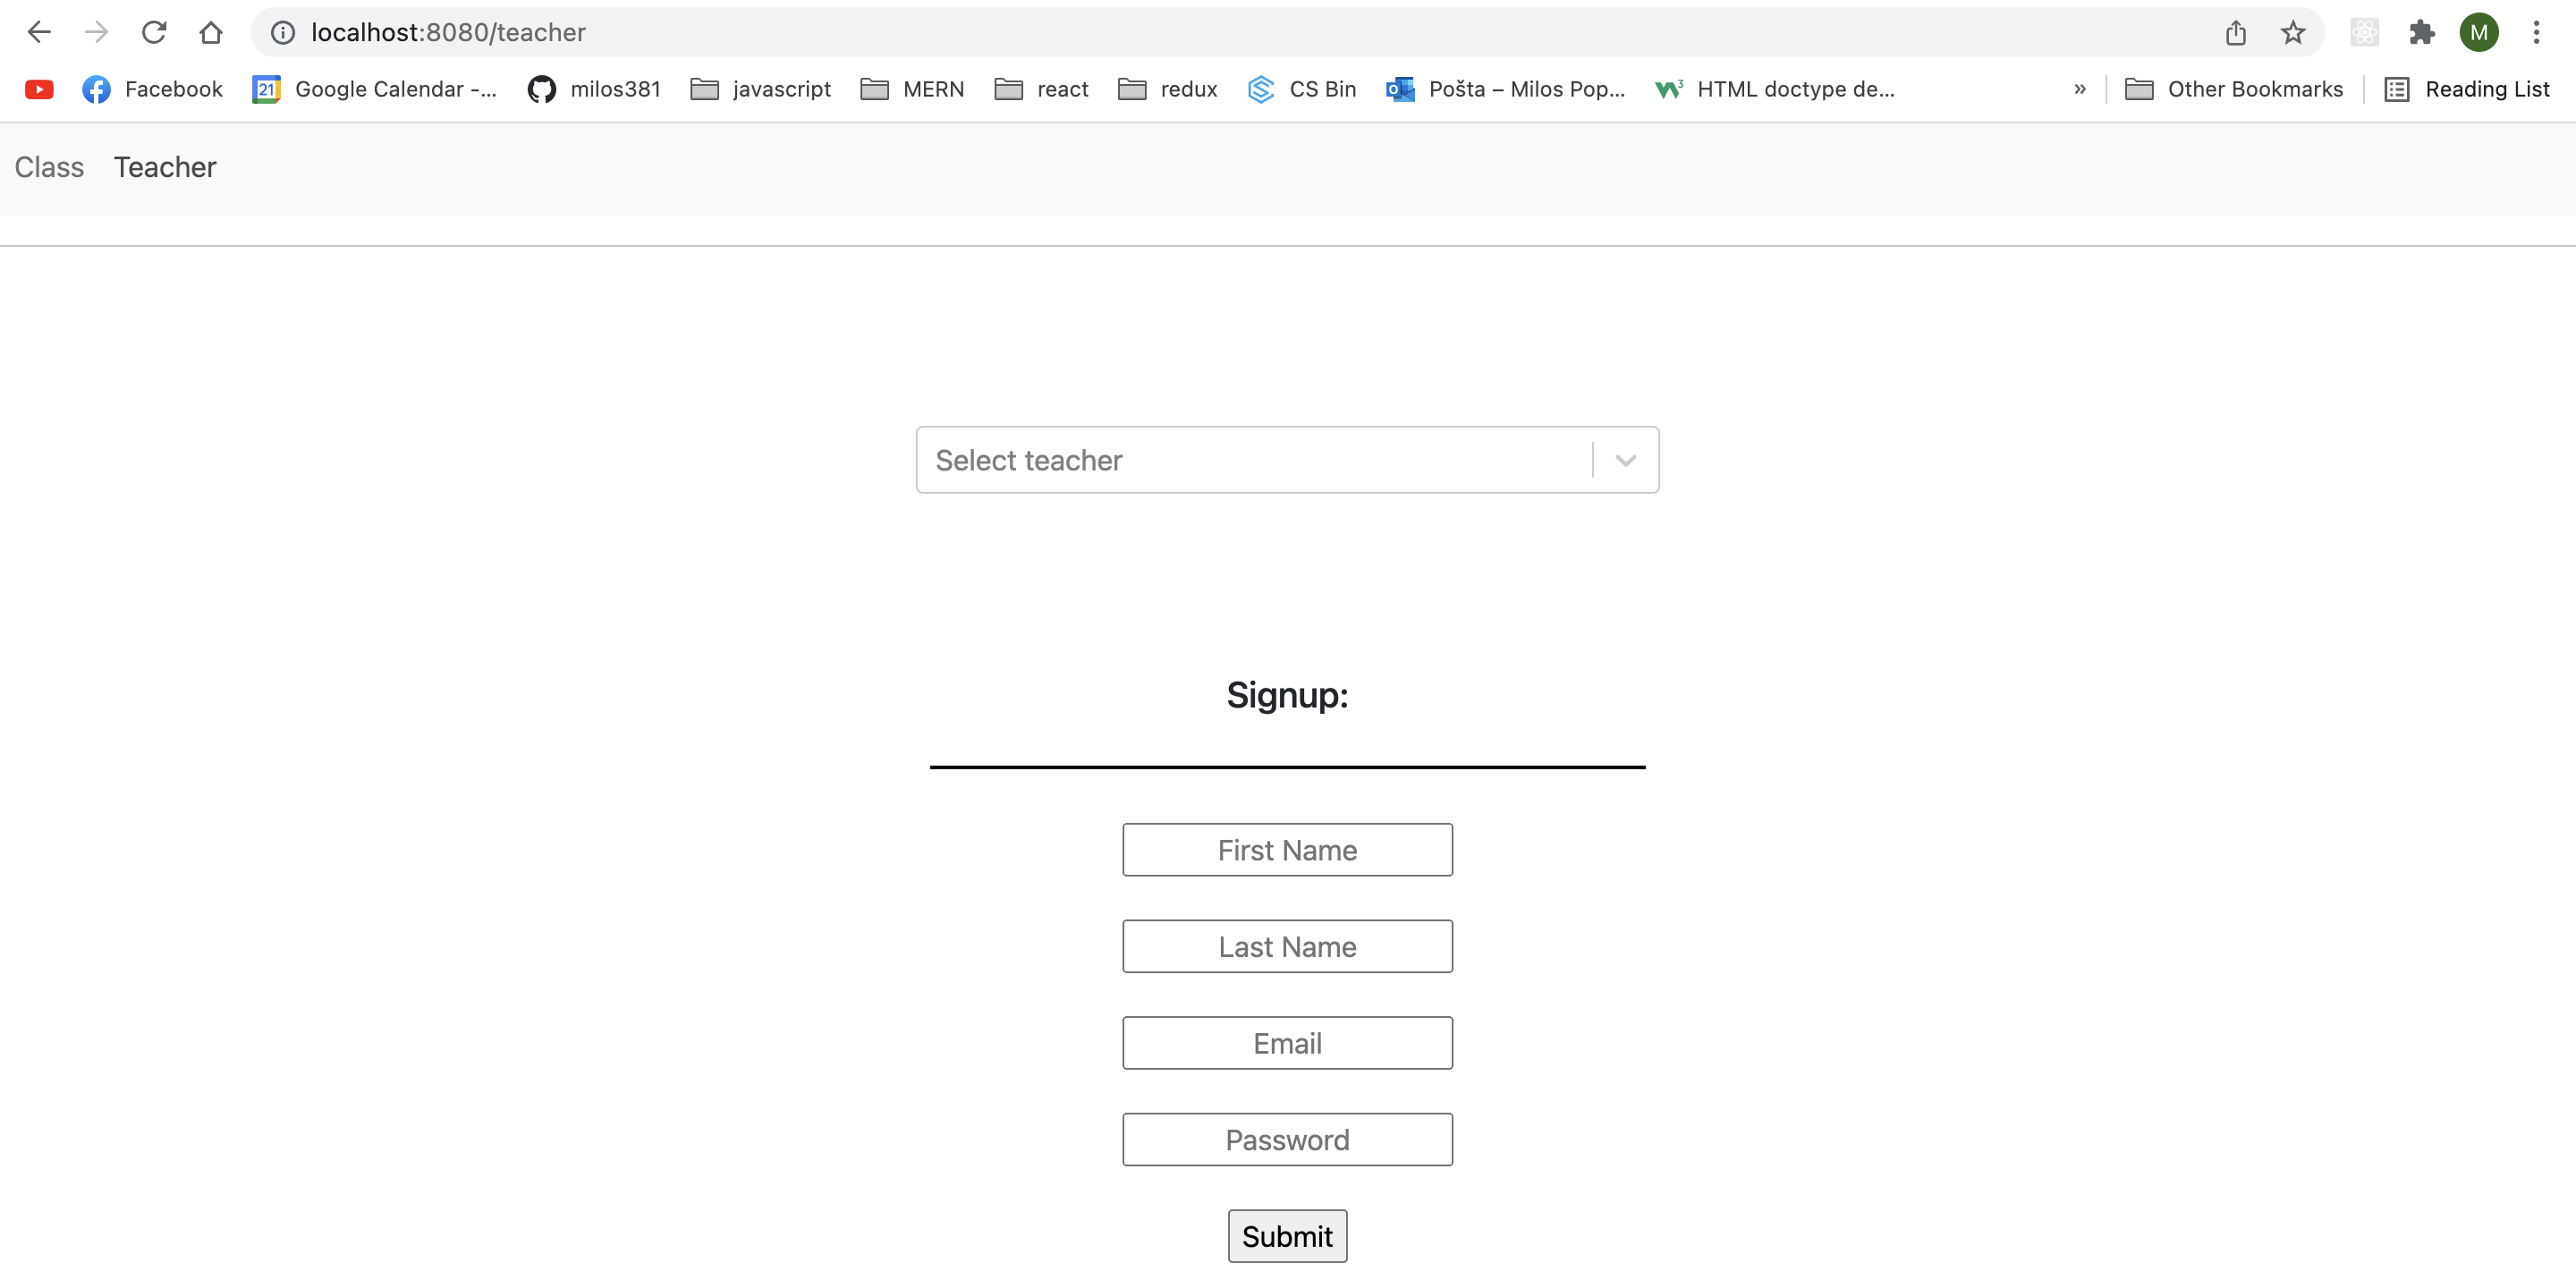Open Chrome three-dot menu

[2536, 32]
